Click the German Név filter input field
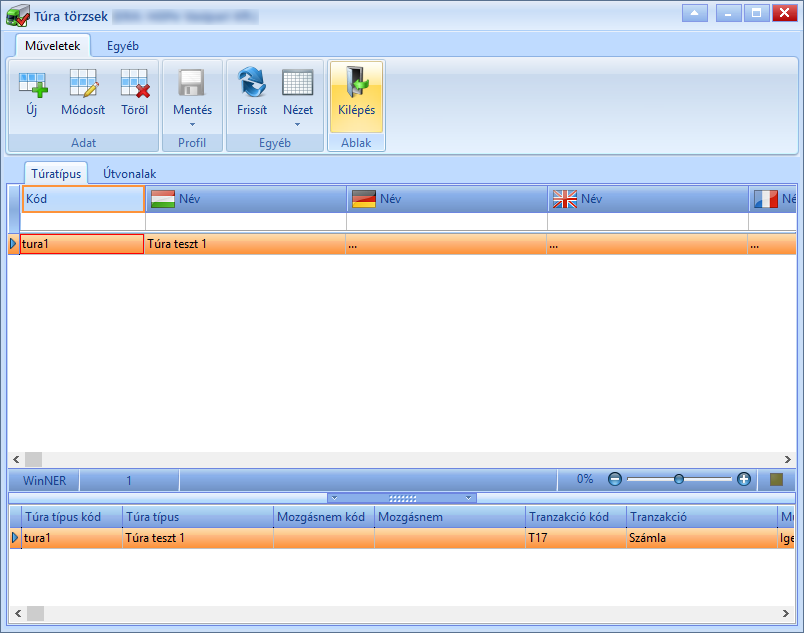The width and height of the screenshot is (804, 633). coord(447,221)
